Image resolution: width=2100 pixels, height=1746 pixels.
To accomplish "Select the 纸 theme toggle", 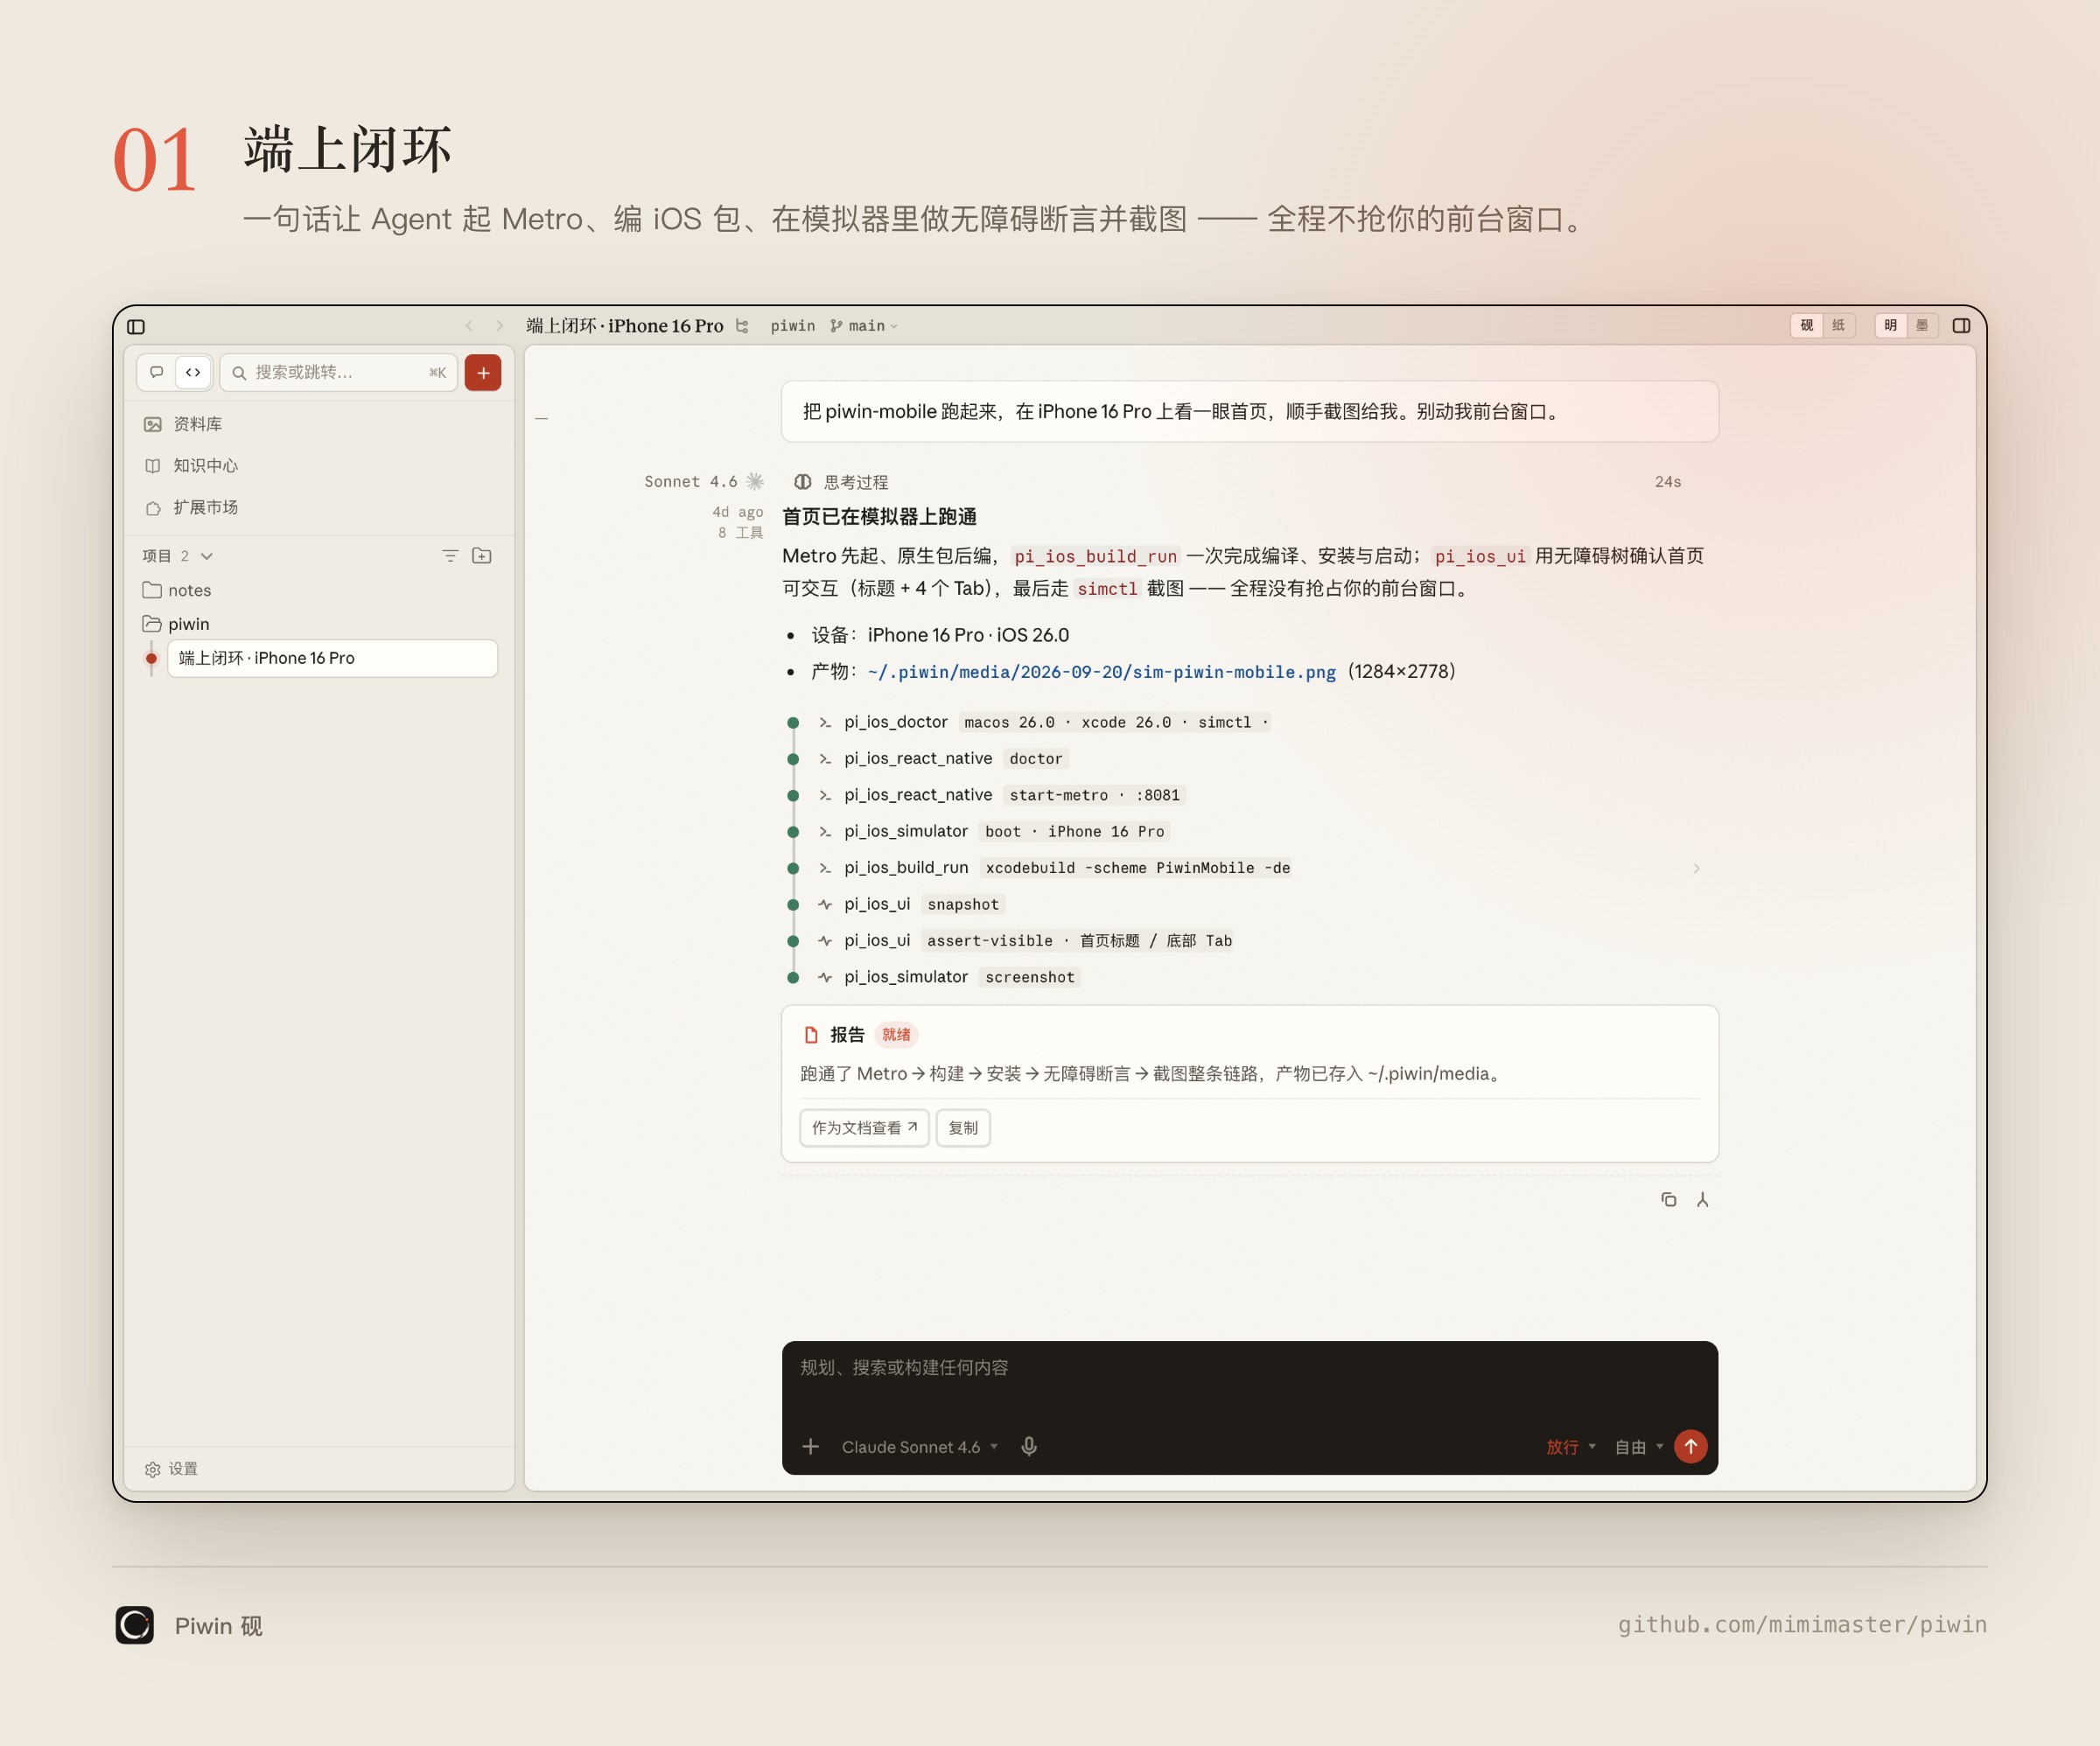I will [x=1838, y=326].
